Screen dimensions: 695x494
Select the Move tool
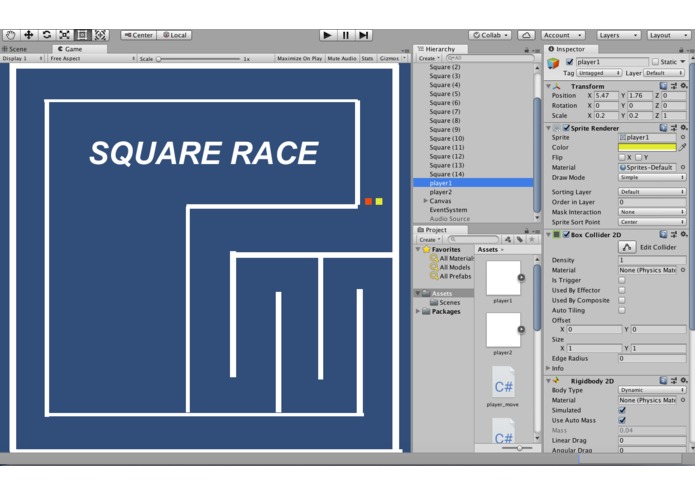tap(28, 35)
